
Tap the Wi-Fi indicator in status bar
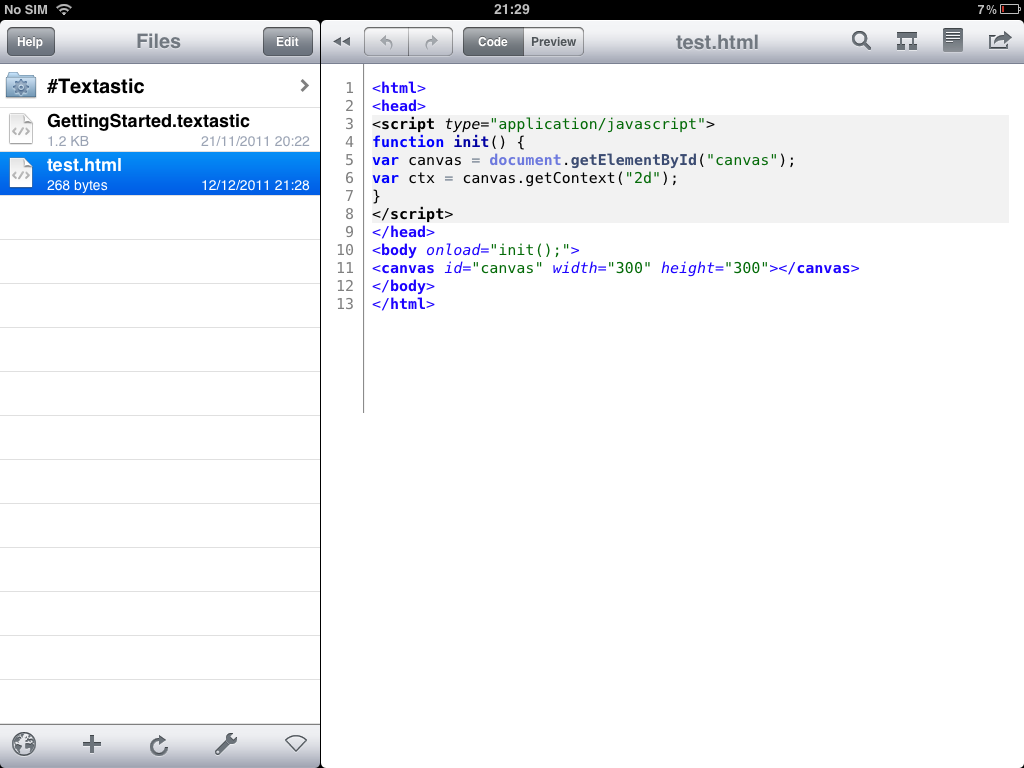(x=64, y=9)
